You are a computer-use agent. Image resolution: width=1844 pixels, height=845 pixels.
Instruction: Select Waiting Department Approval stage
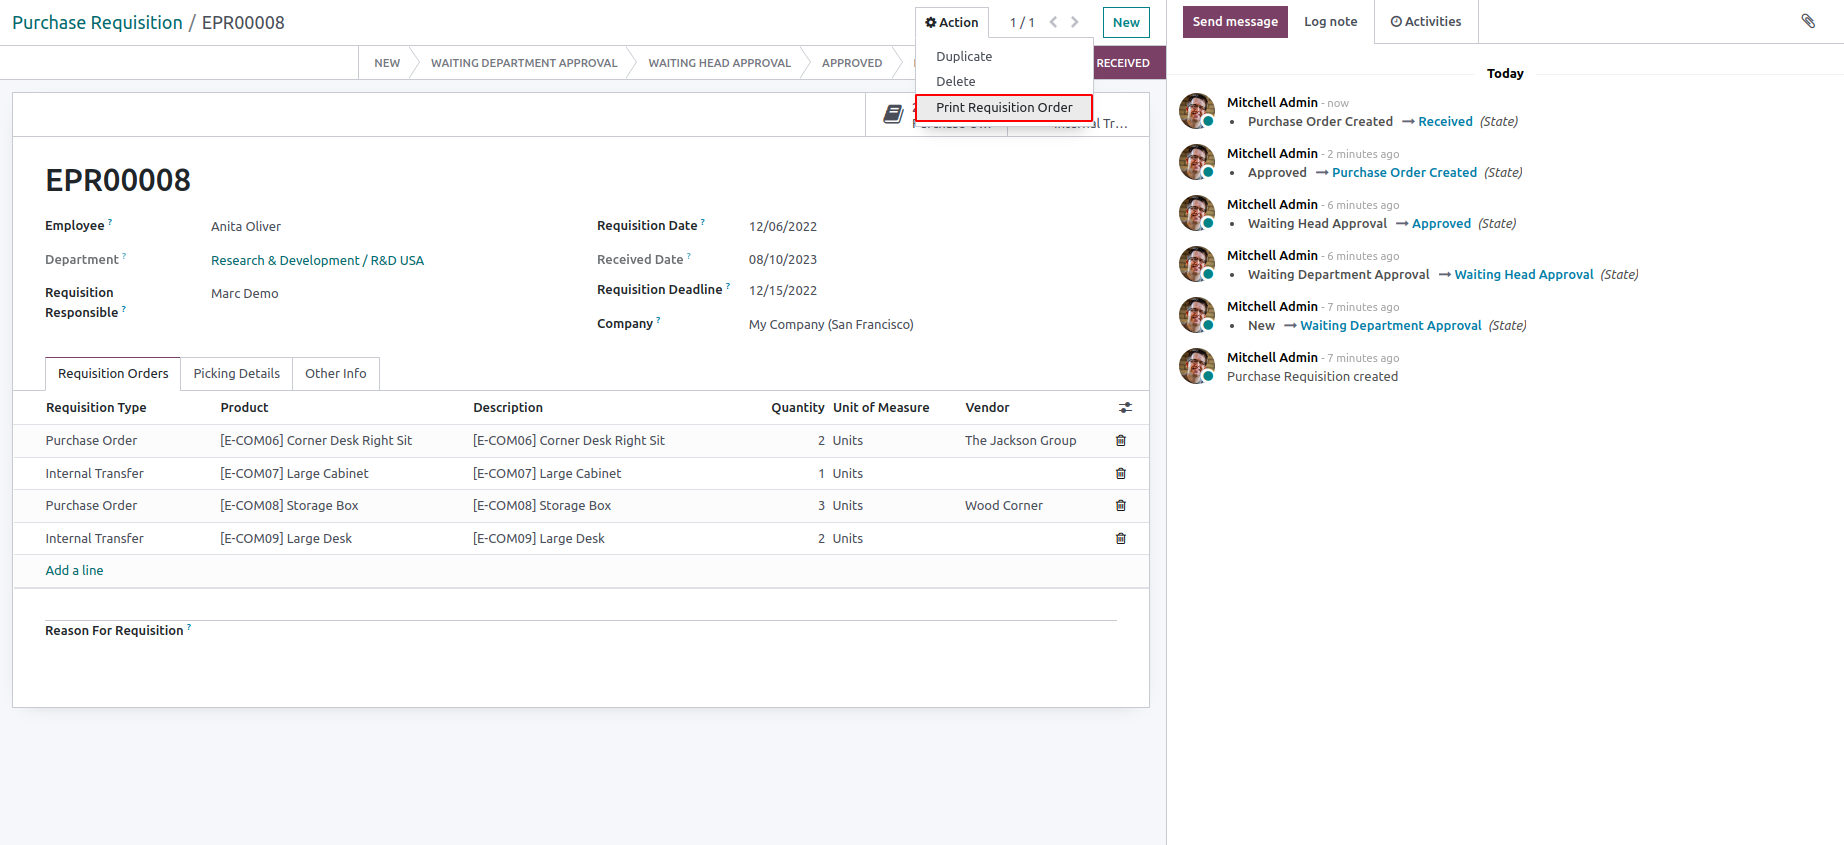tap(524, 63)
